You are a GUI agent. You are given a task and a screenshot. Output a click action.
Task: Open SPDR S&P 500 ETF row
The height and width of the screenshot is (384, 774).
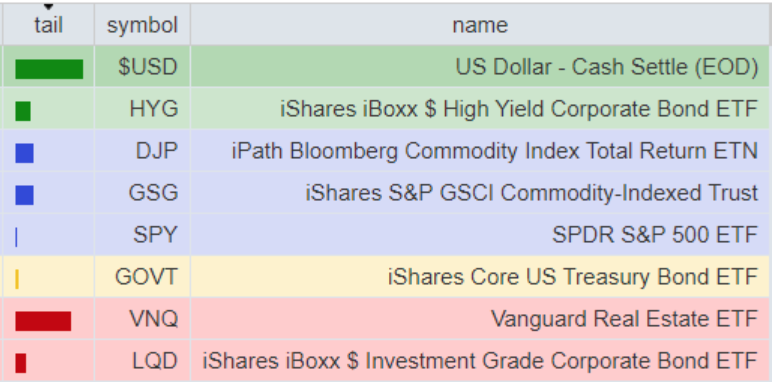click(386, 234)
